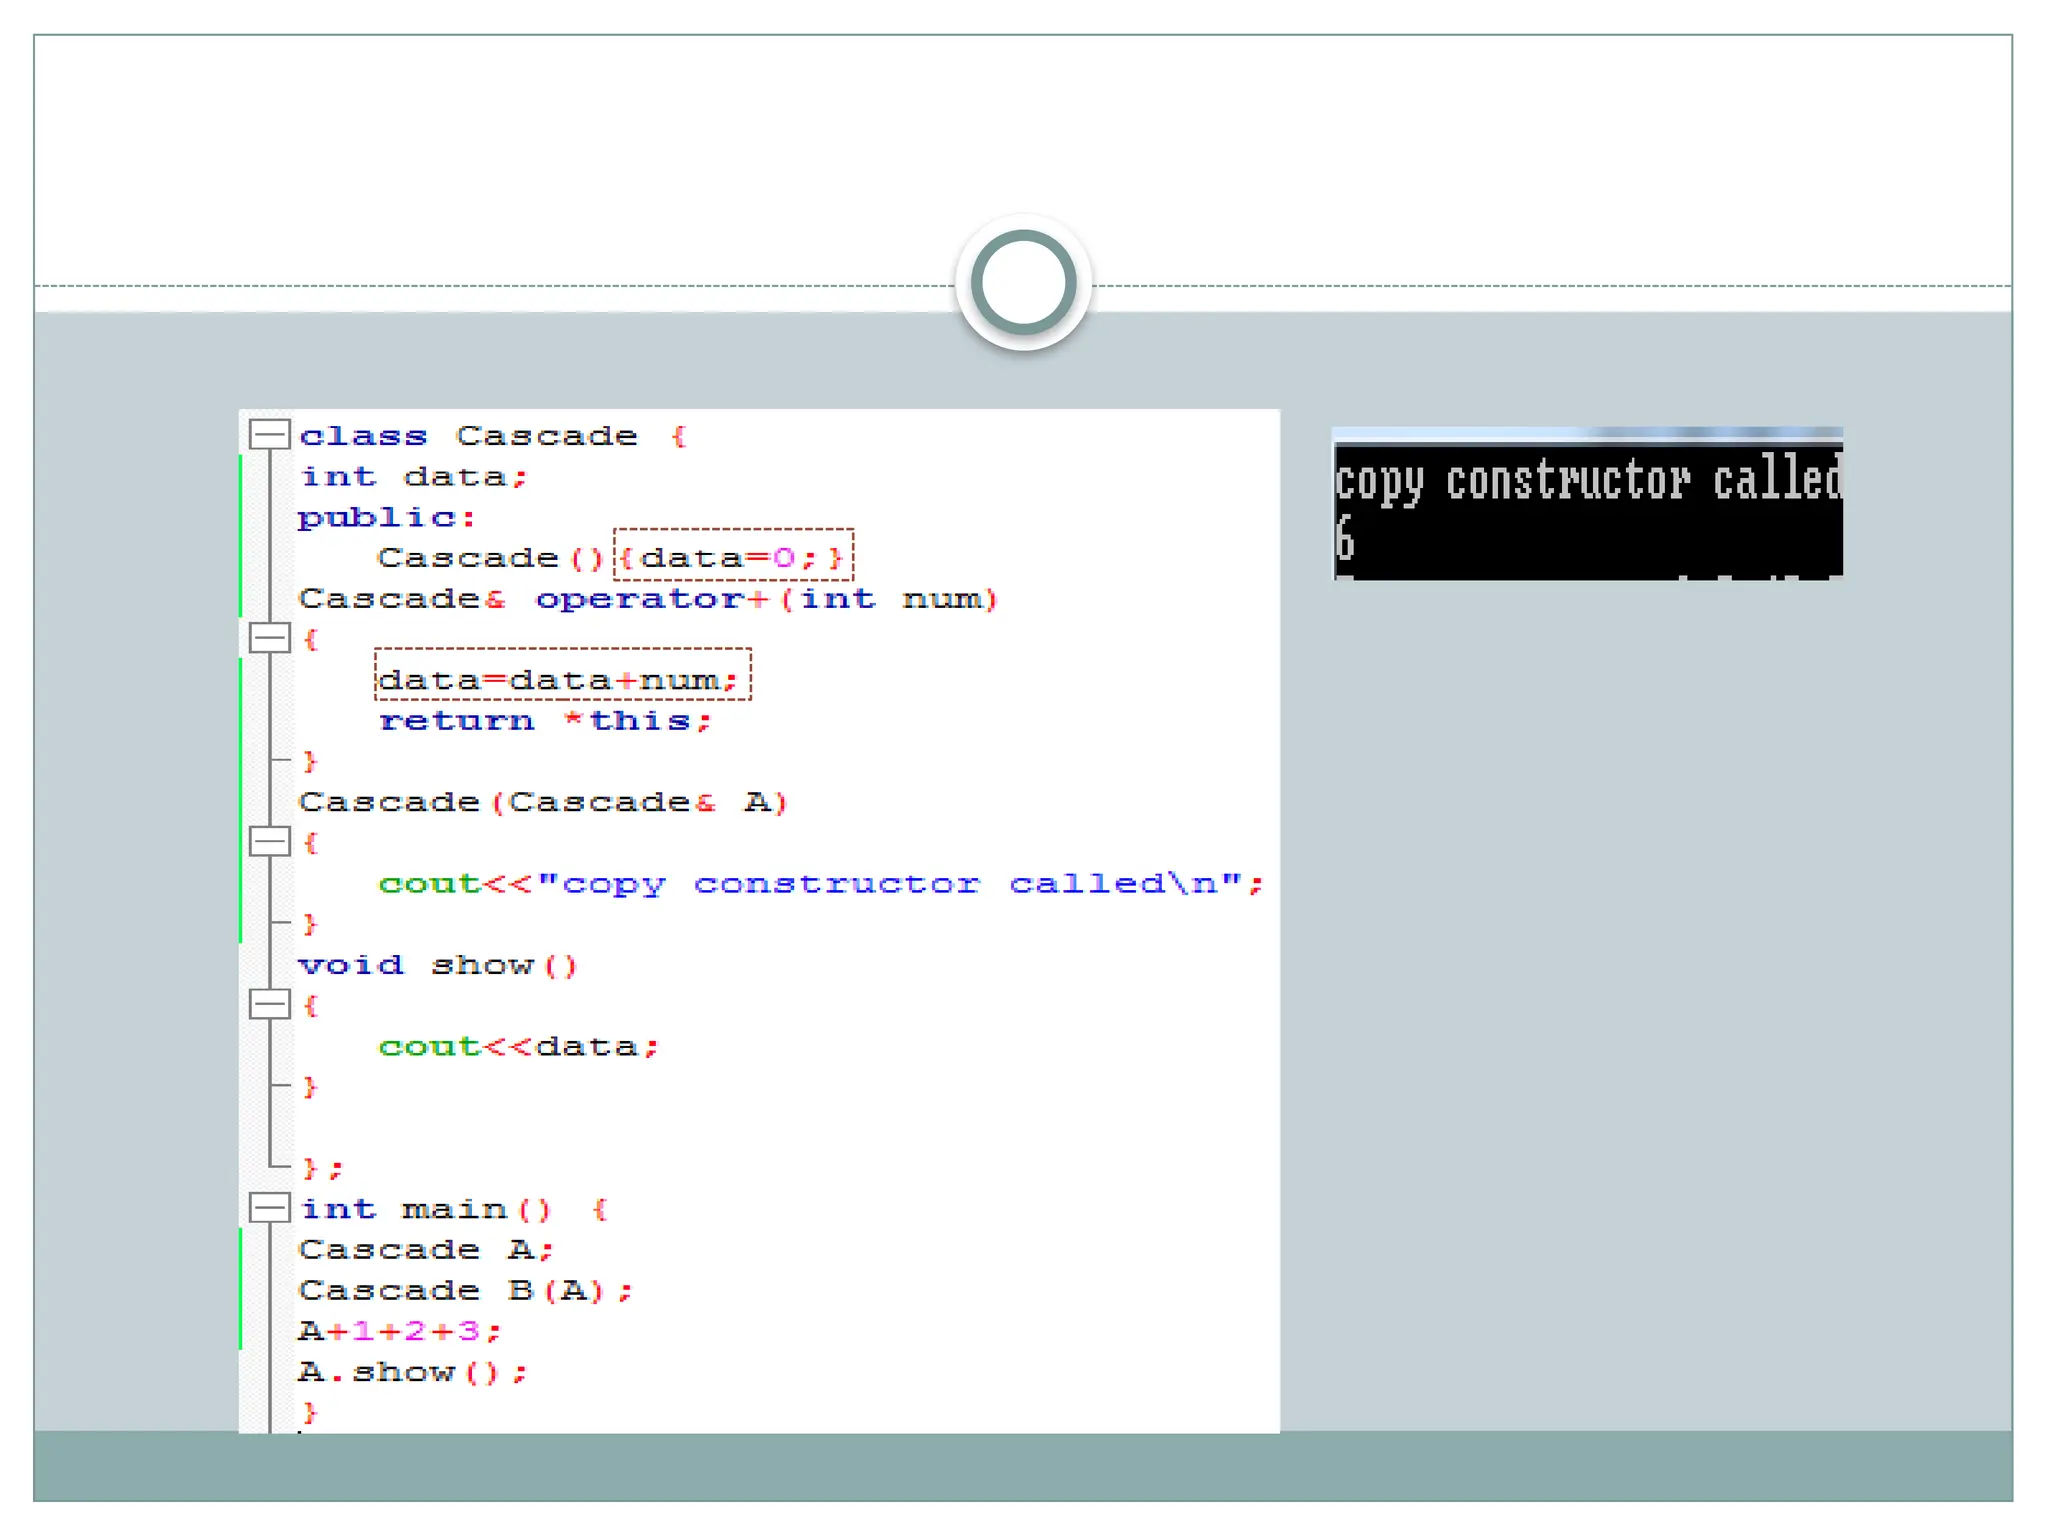Click the 'public:' access specifier keyword
The image size is (2048, 1536).
click(x=386, y=518)
